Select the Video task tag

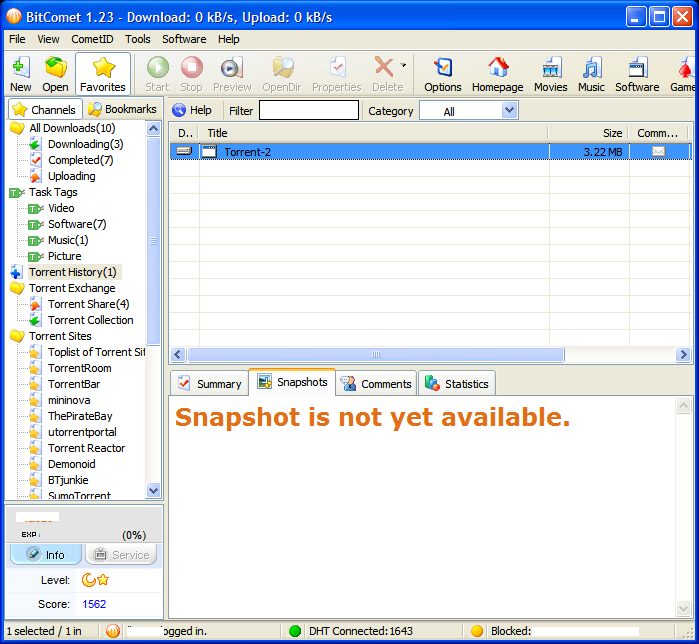[x=61, y=208]
